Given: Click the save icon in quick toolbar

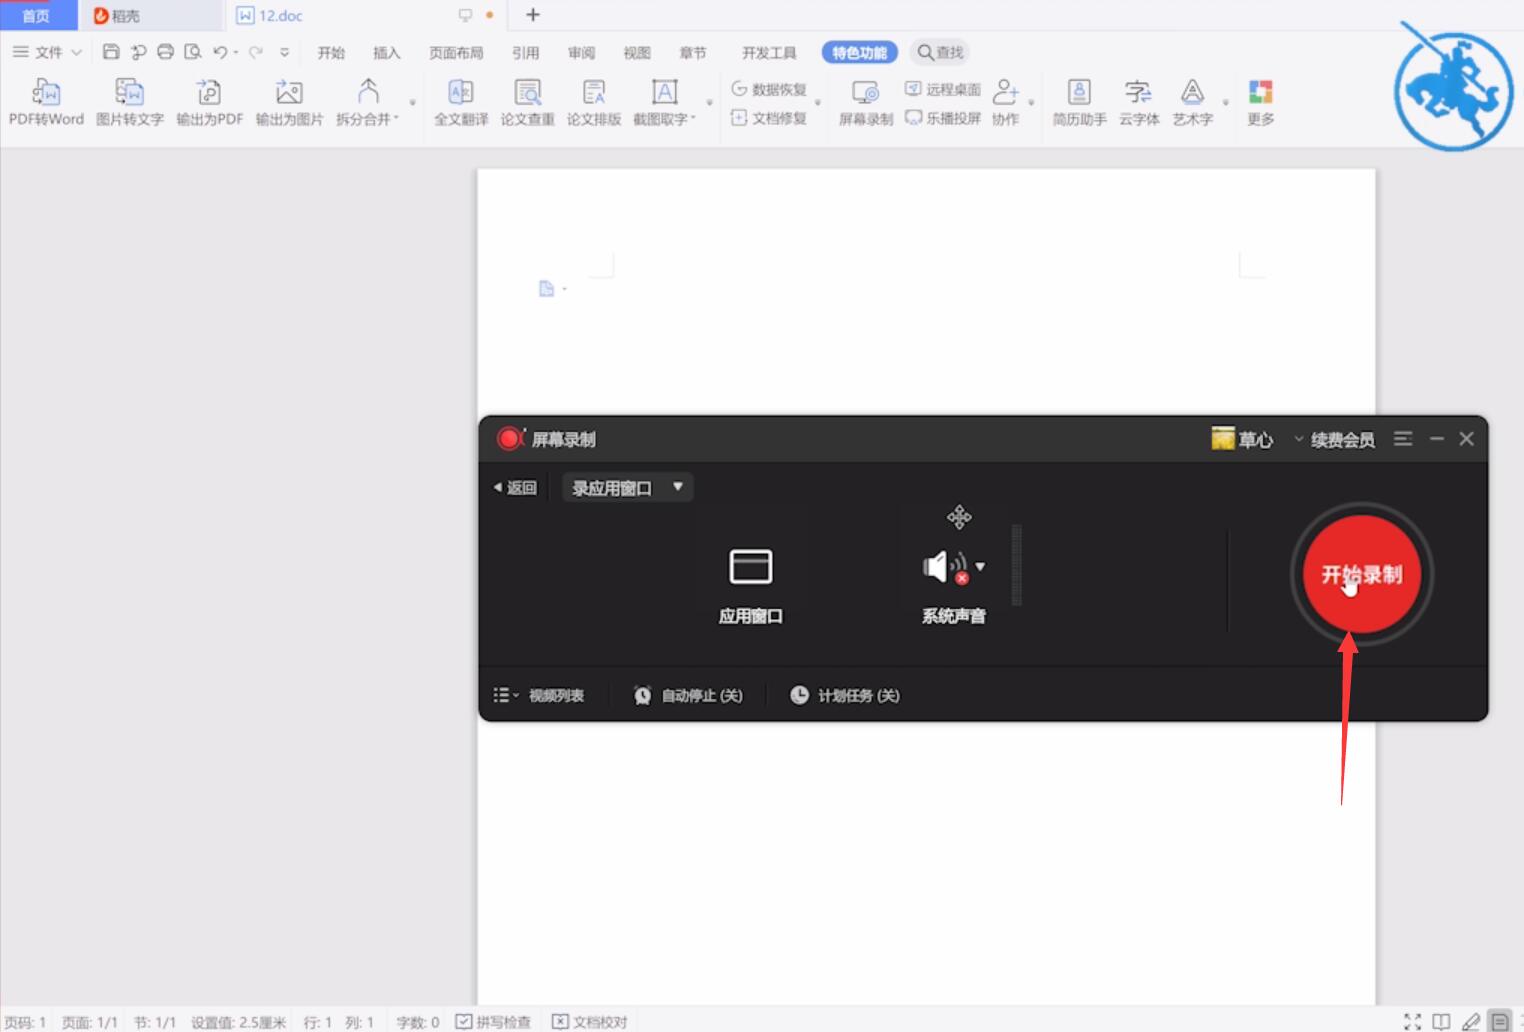Looking at the screenshot, I should (x=111, y=52).
